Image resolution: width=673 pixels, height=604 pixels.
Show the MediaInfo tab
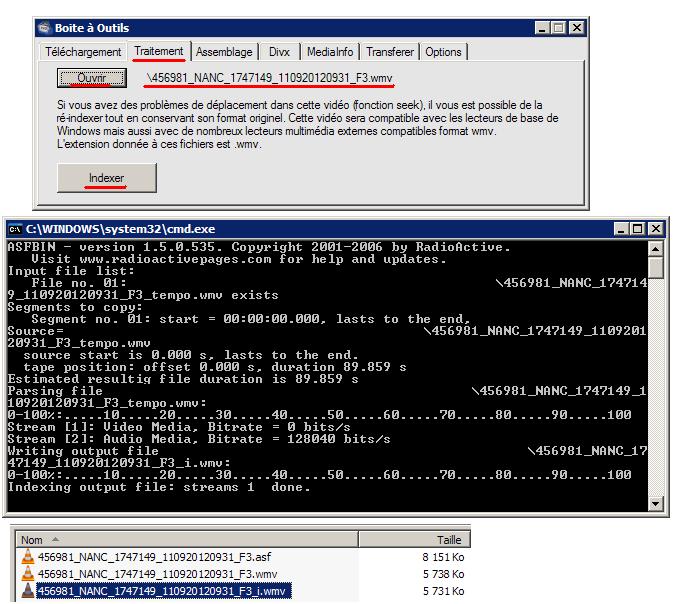pyautogui.click(x=328, y=52)
